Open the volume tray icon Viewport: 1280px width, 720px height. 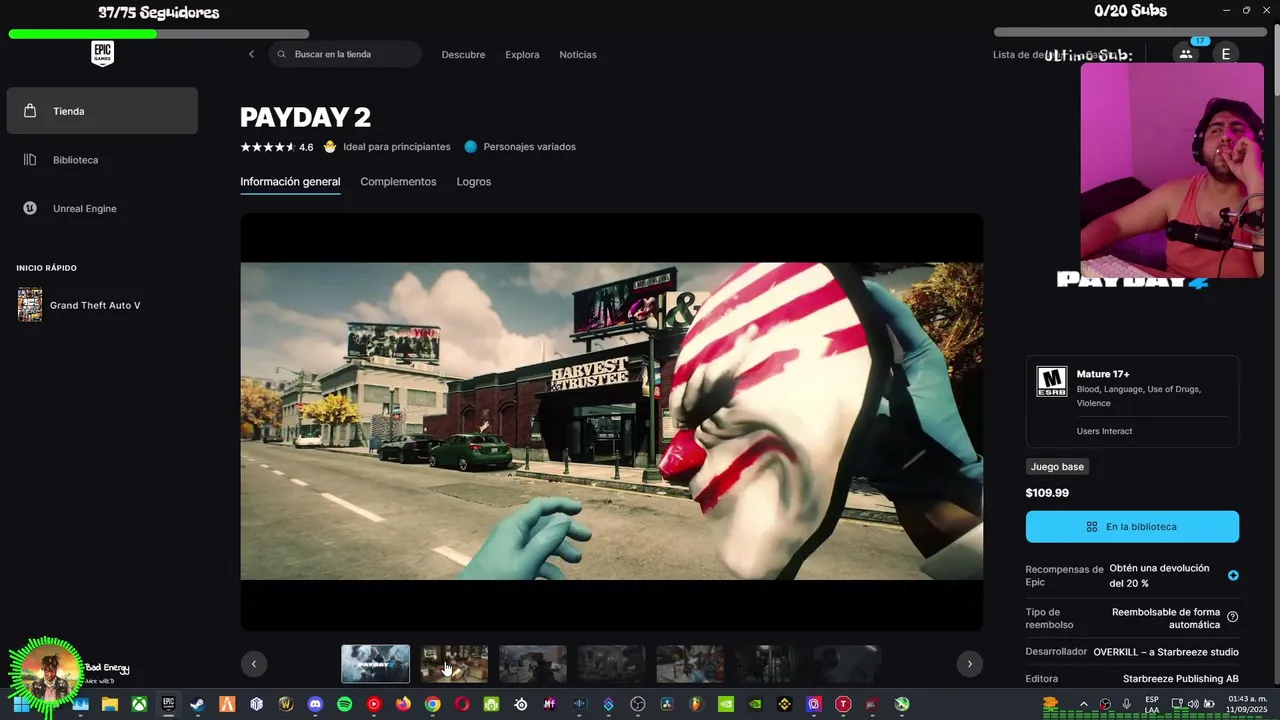(x=1194, y=704)
